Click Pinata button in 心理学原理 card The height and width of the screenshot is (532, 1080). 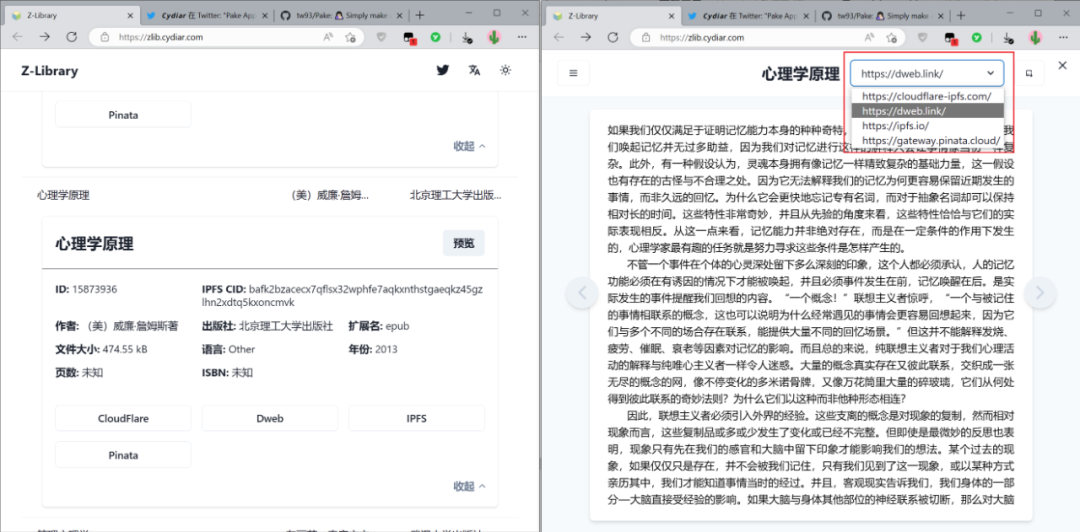[x=123, y=455]
